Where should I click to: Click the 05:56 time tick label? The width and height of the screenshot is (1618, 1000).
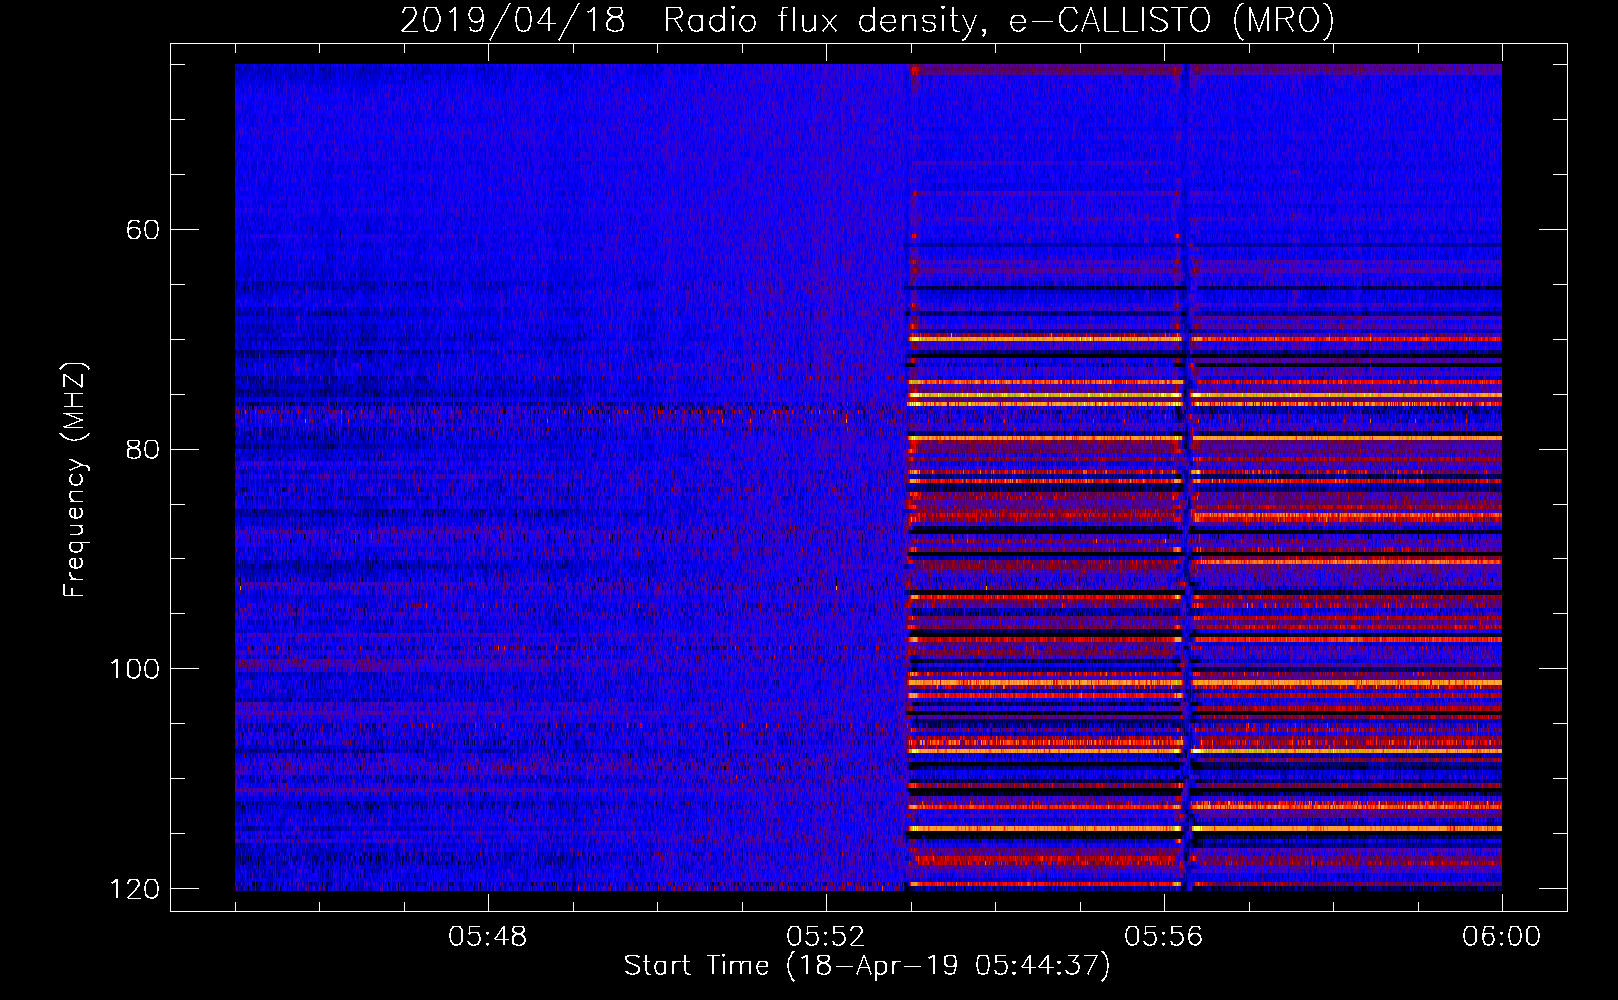1163,937
